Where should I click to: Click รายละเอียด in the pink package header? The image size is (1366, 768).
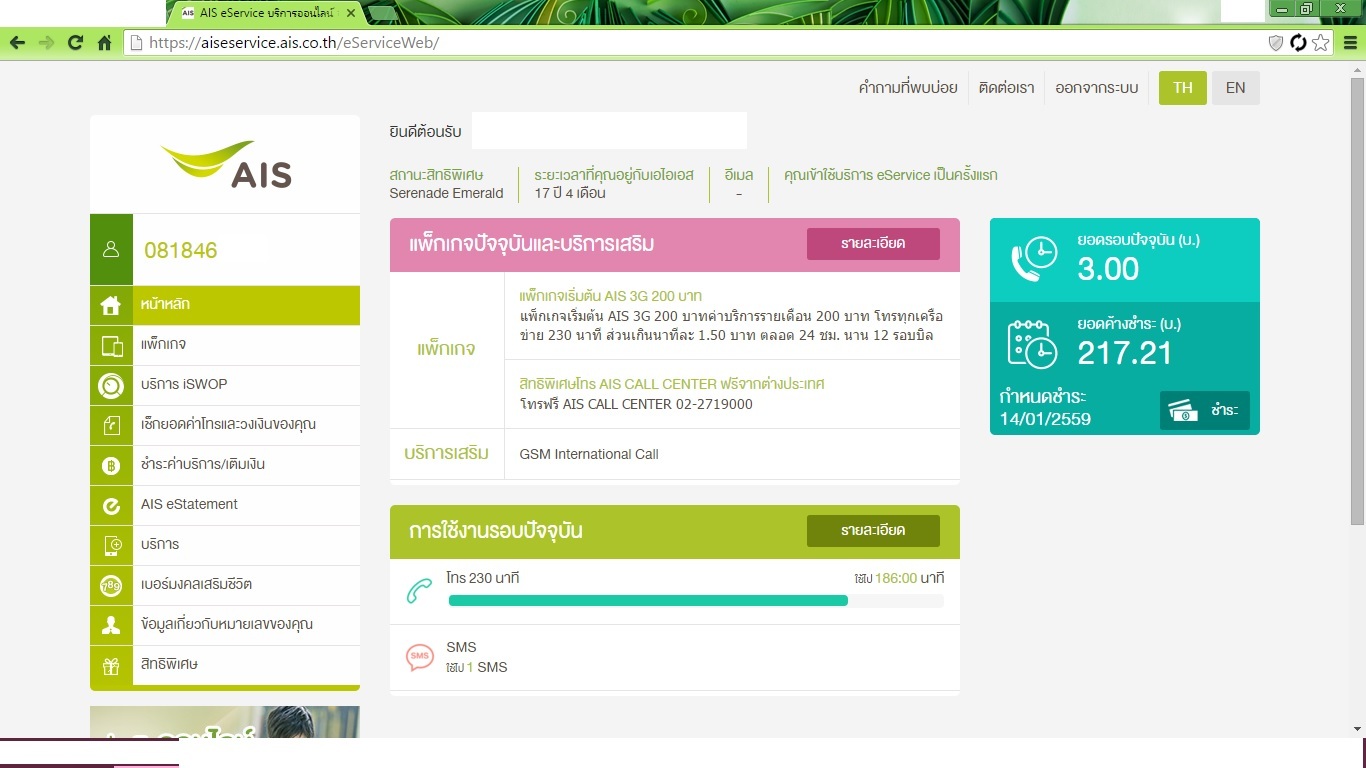click(873, 244)
